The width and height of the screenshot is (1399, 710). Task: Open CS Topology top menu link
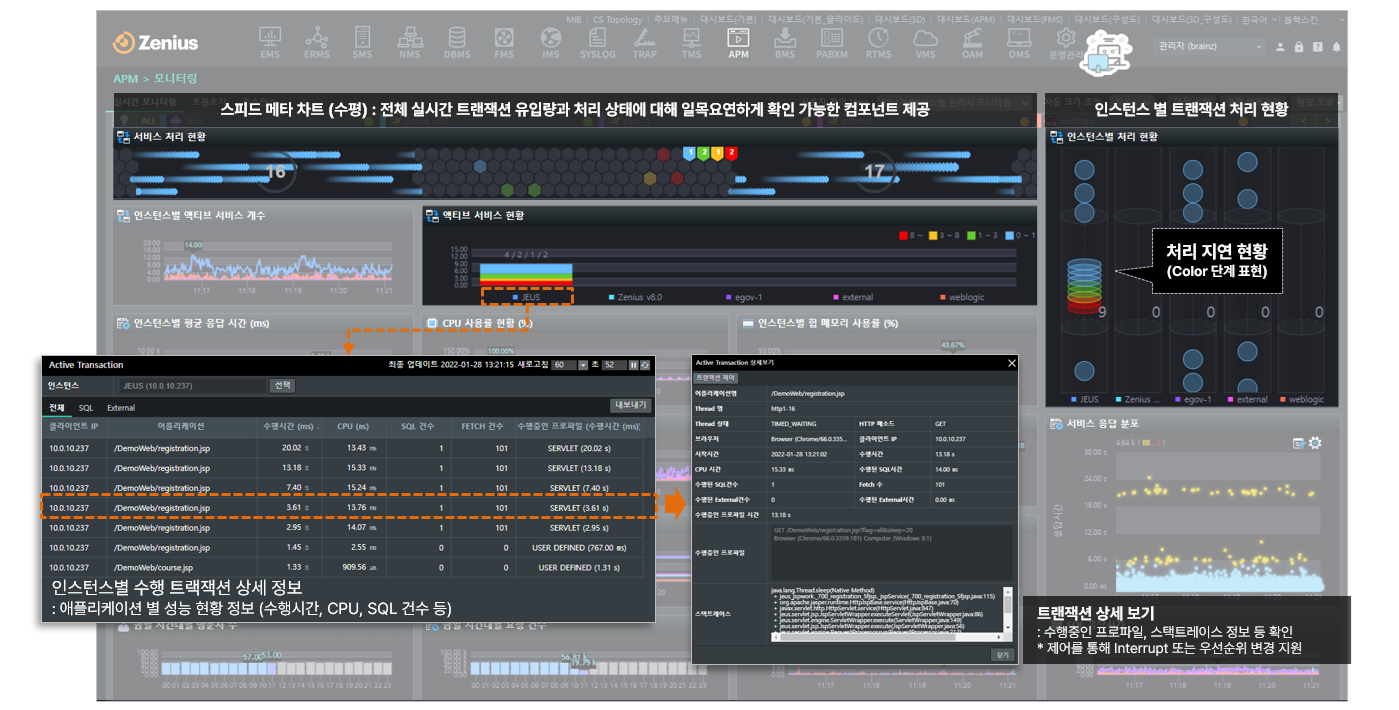pos(618,18)
